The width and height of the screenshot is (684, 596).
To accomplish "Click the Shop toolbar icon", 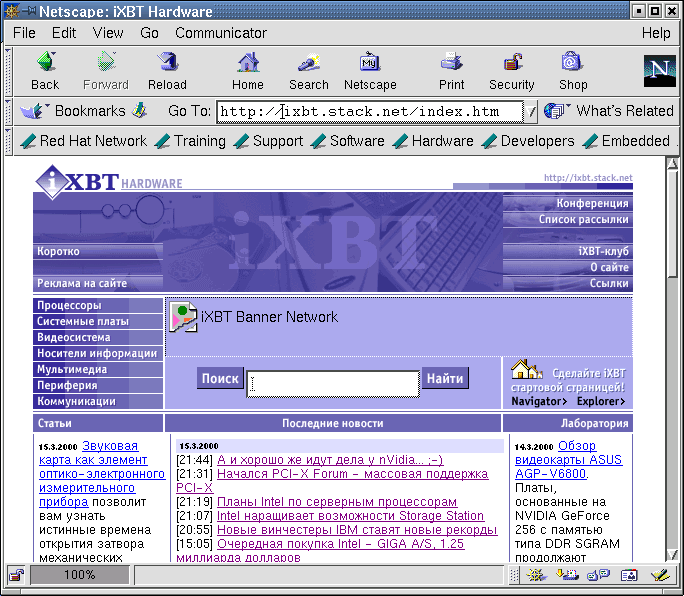I will click(x=573, y=71).
